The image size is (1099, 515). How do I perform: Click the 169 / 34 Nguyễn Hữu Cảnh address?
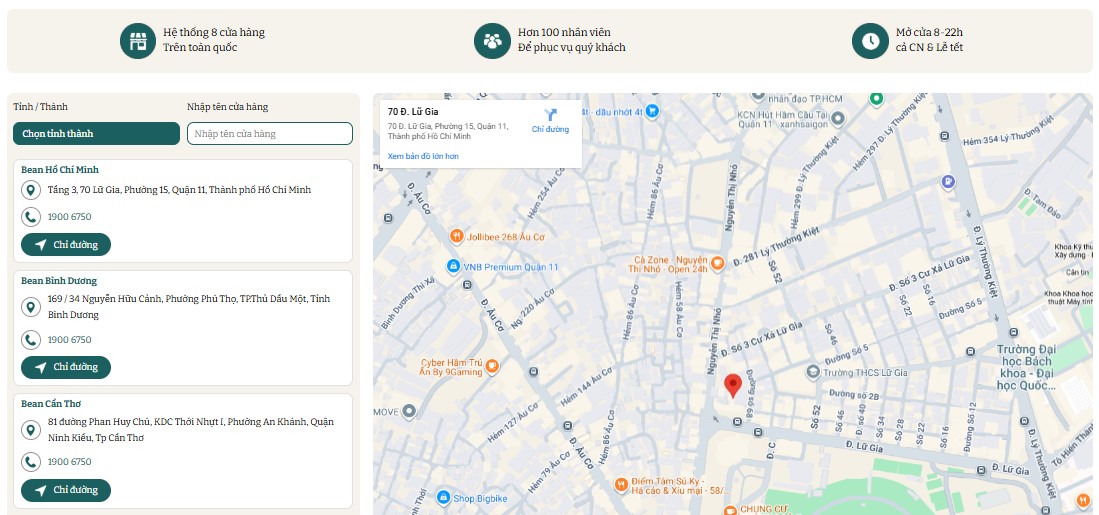(x=189, y=307)
